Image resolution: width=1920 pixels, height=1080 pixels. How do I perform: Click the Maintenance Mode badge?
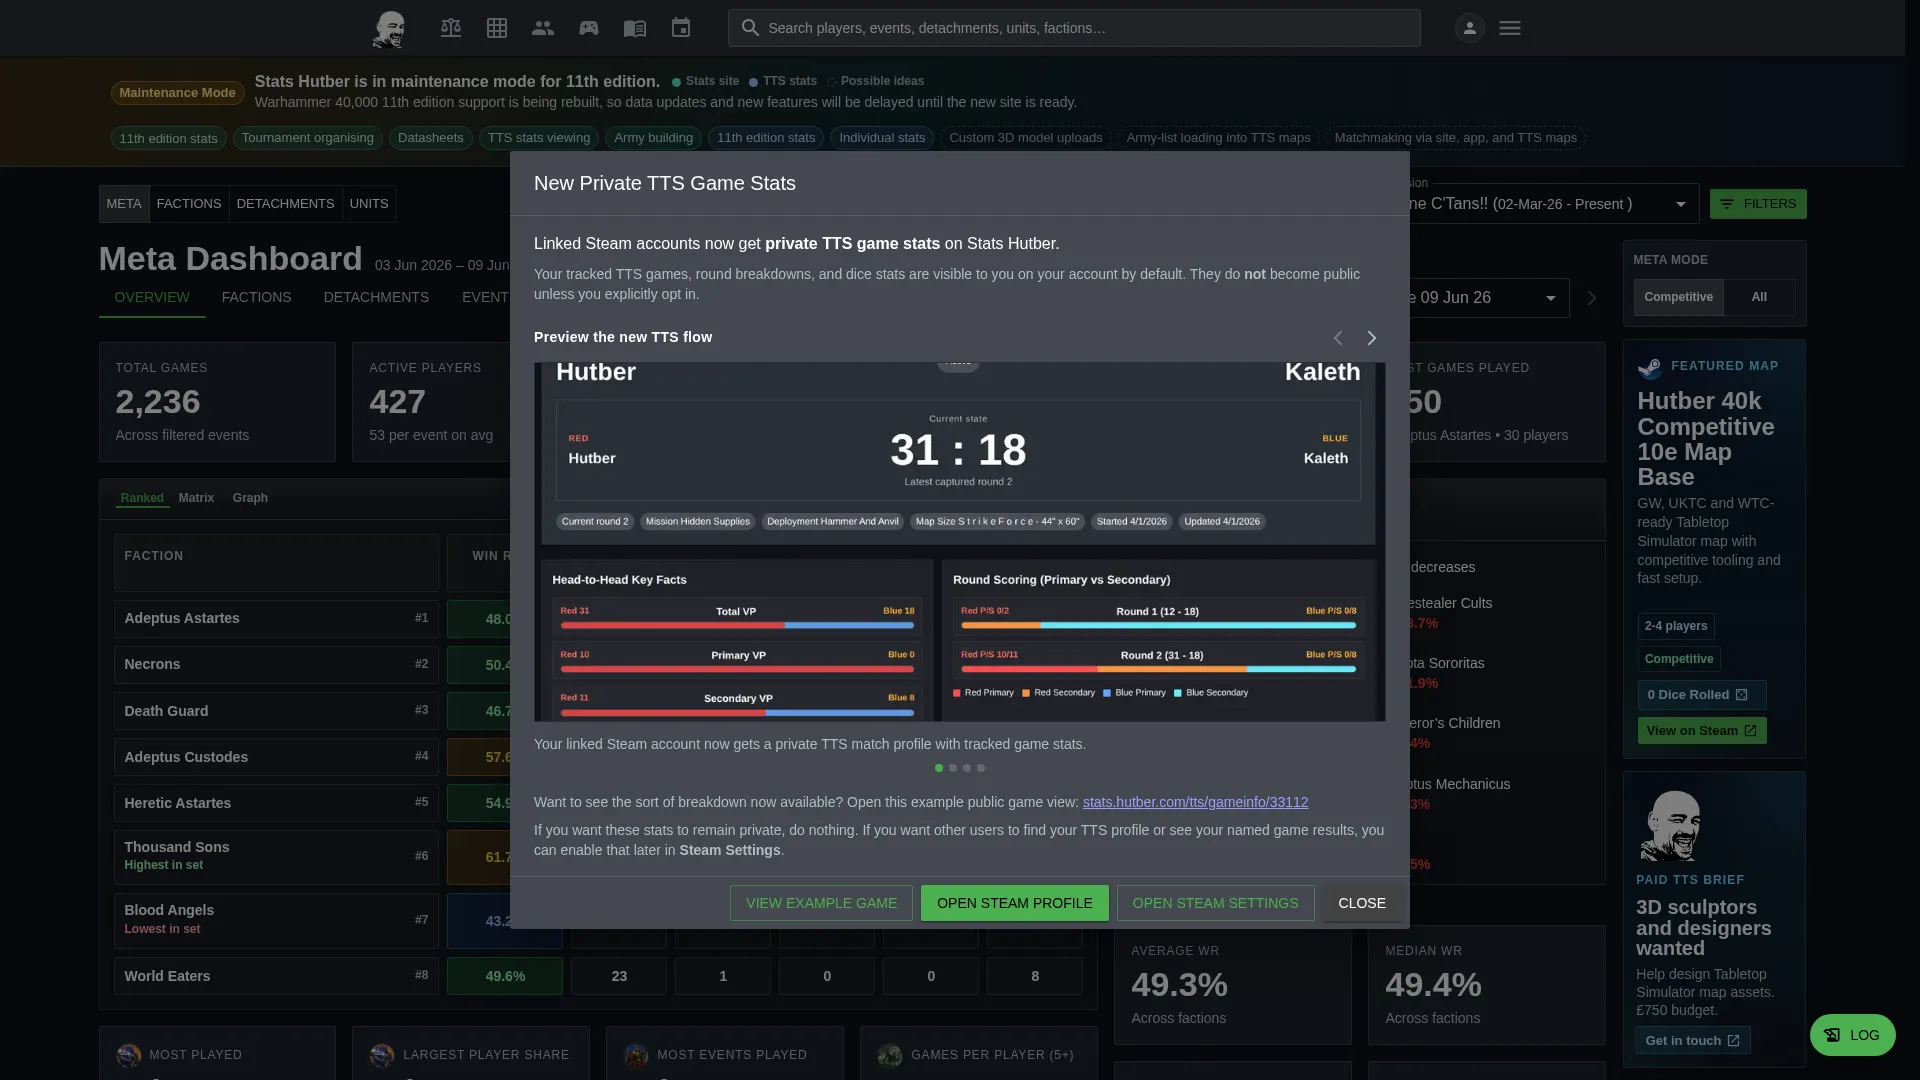click(177, 93)
